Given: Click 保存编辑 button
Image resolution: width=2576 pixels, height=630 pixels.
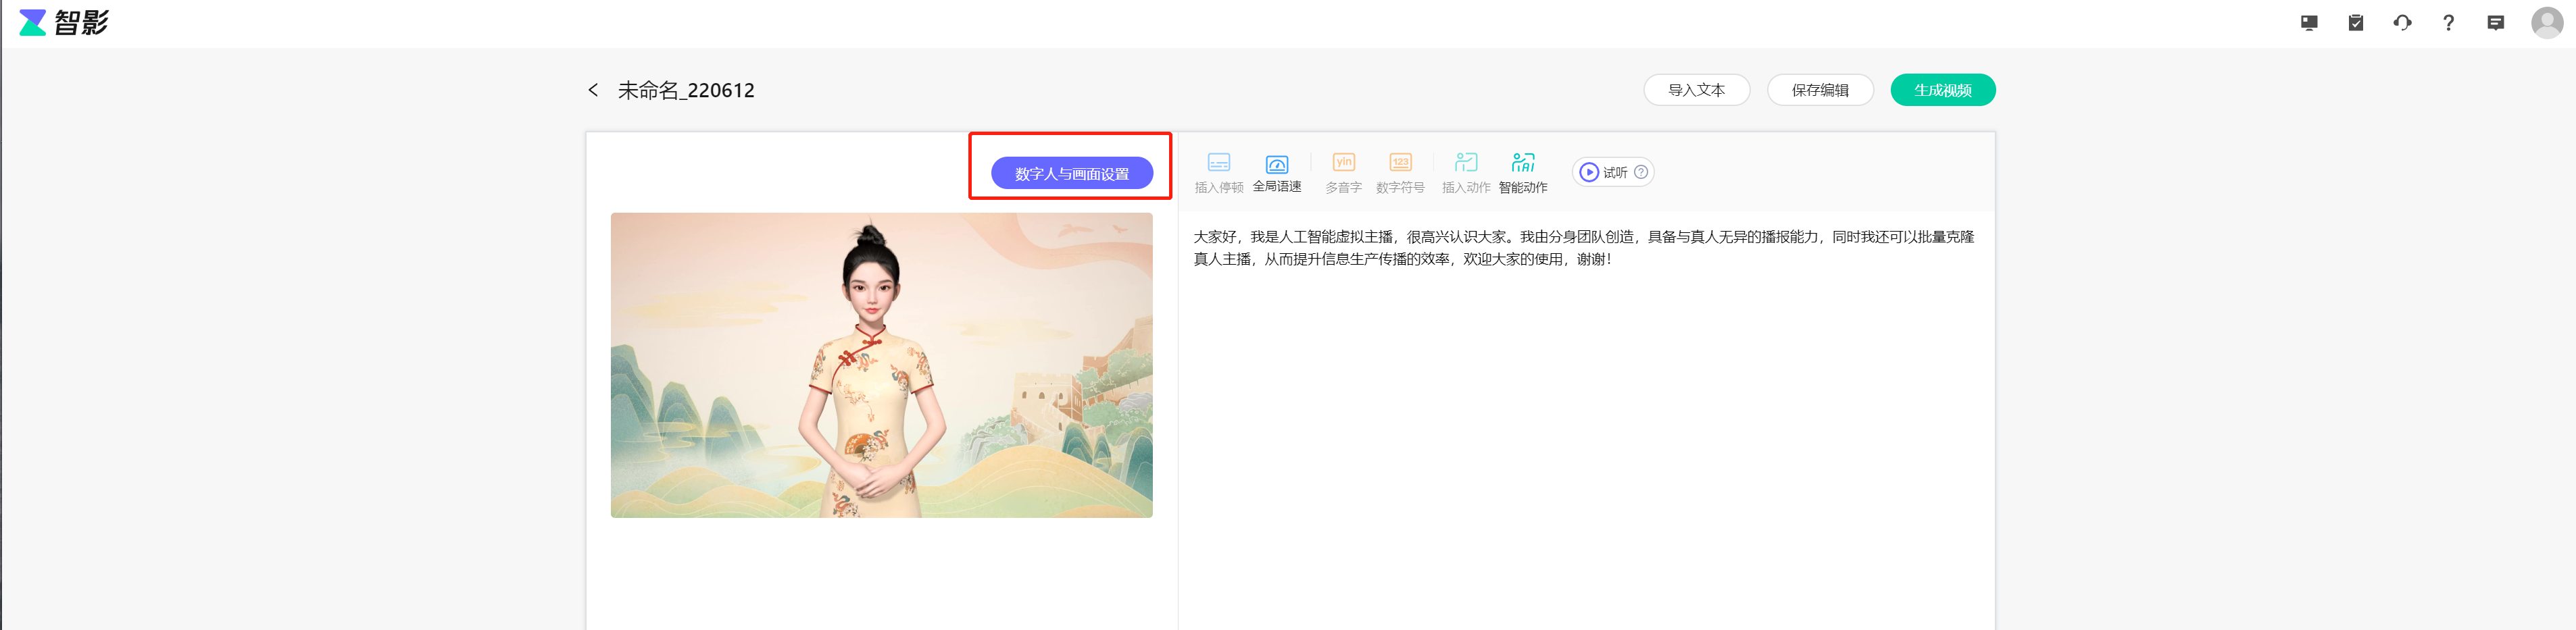Looking at the screenshot, I should [1820, 90].
